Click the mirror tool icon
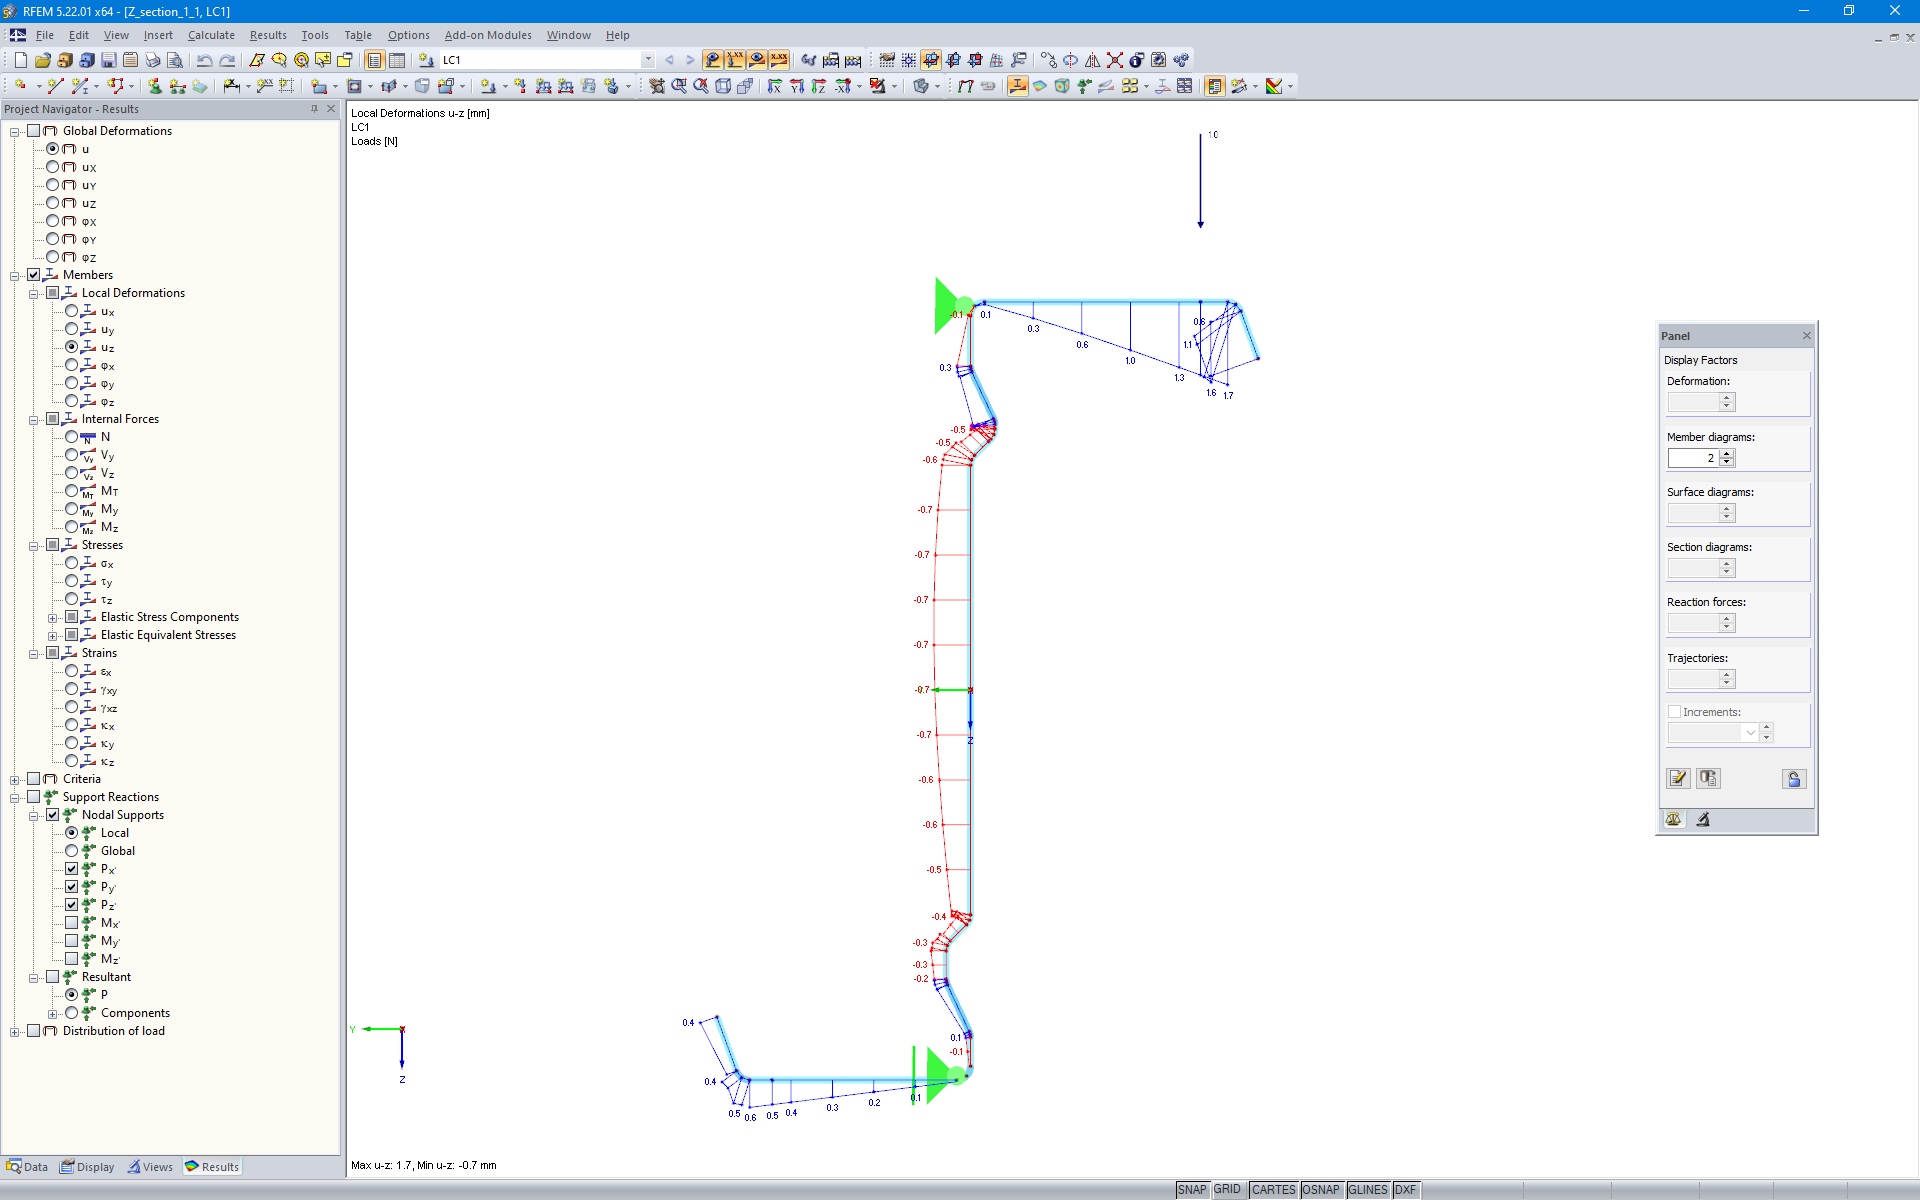Screen dimensions: 1920x1200 pyautogui.click(x=1092, y=60)
